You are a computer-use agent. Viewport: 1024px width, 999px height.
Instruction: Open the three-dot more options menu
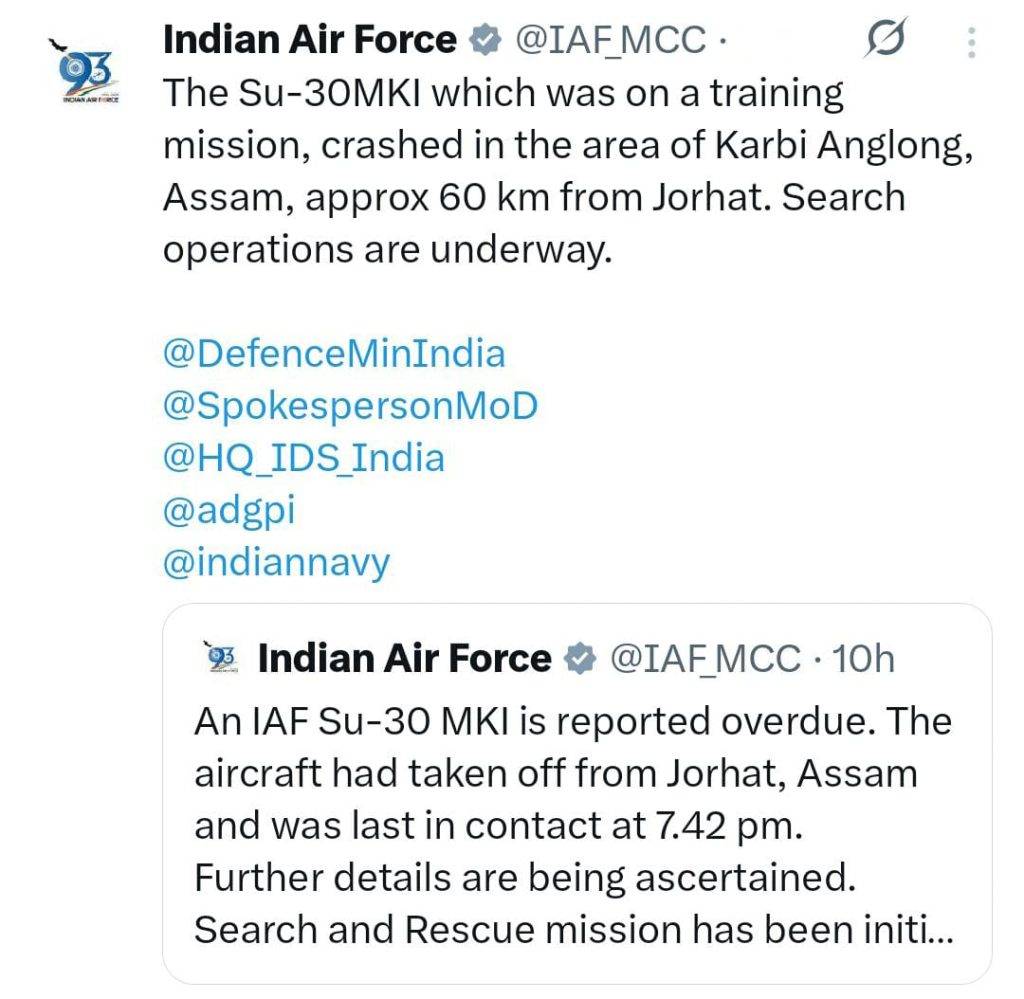click(972, 42)
